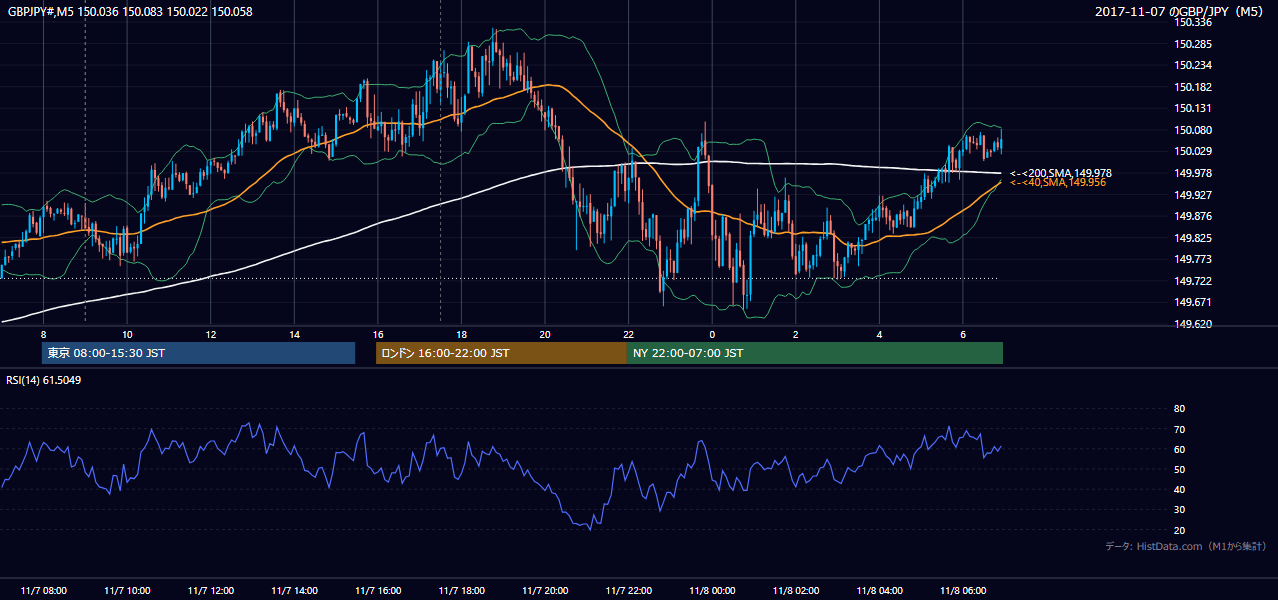The height and width of the screenshot is (600, 1278).
Task: Click the RSI scale value 80
Action: (x=1179, y=409)
